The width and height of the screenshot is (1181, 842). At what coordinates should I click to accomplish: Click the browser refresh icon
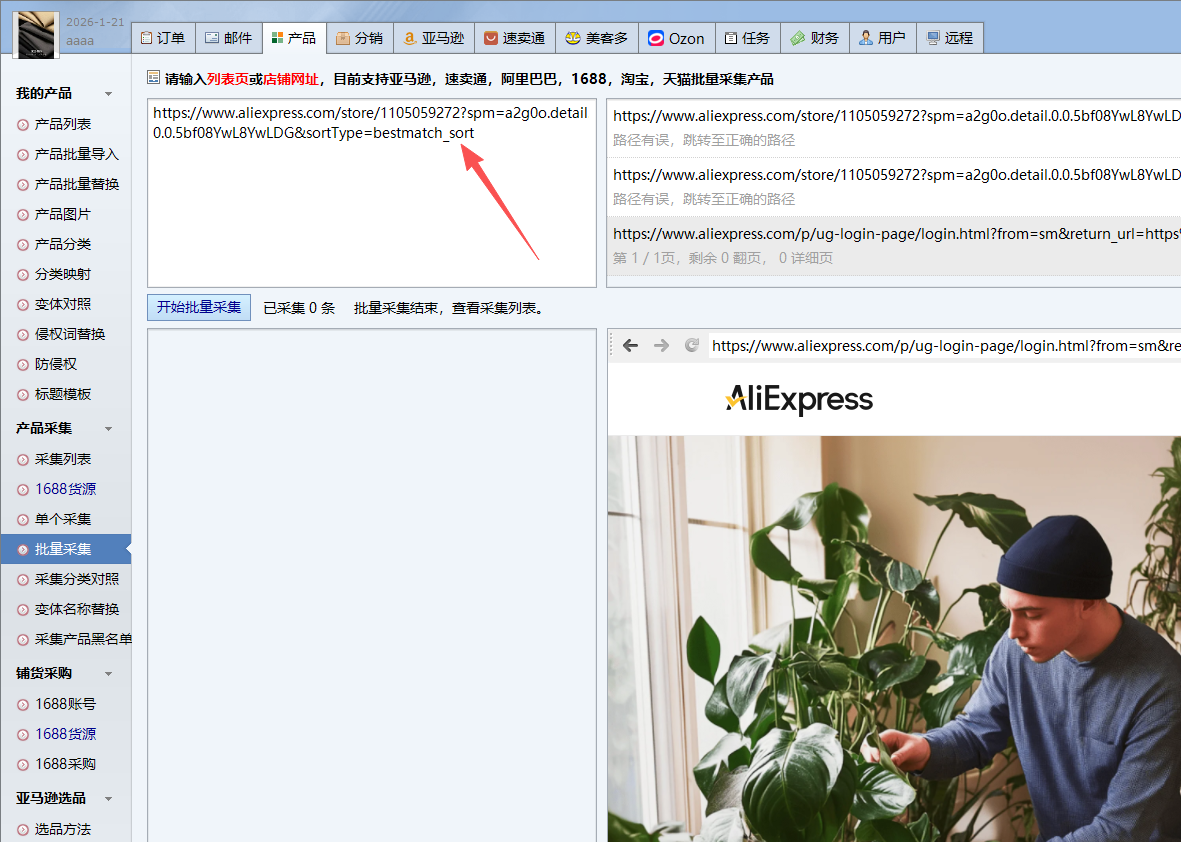691,346
